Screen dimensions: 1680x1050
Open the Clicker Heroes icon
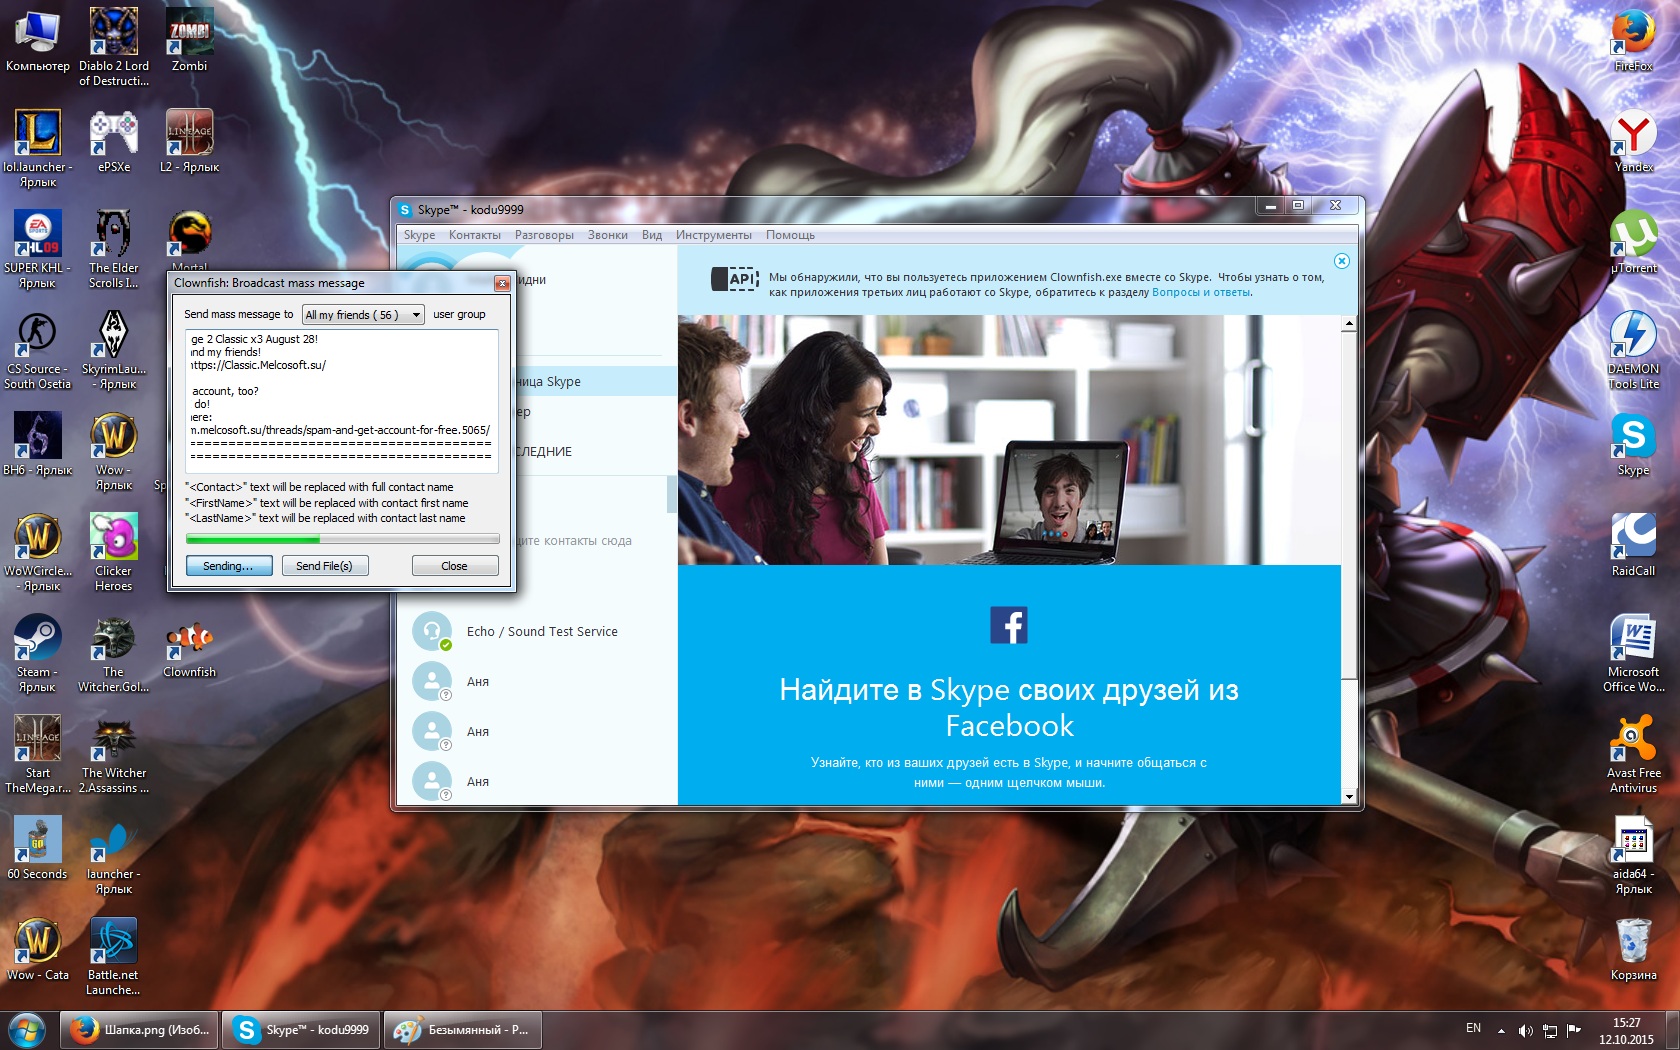[x=114, y=551]
